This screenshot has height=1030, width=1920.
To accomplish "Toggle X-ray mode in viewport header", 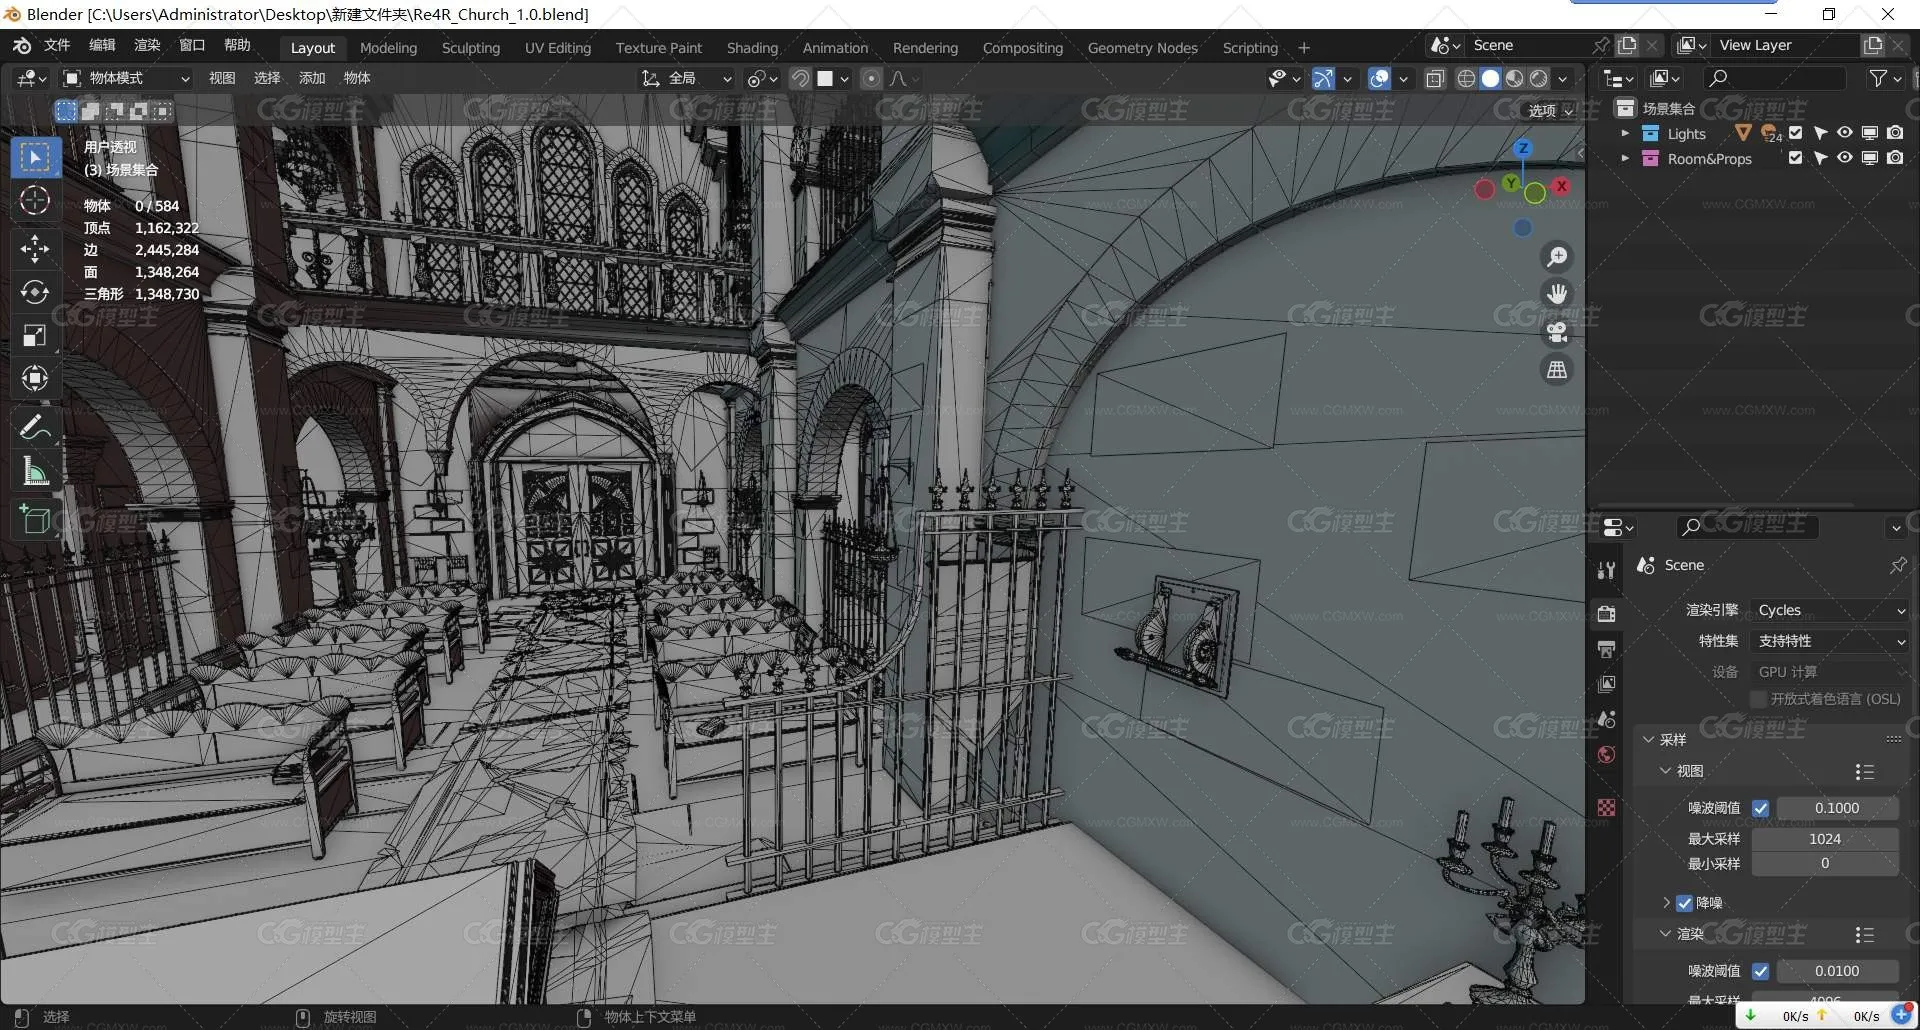I will (1435, 78).
